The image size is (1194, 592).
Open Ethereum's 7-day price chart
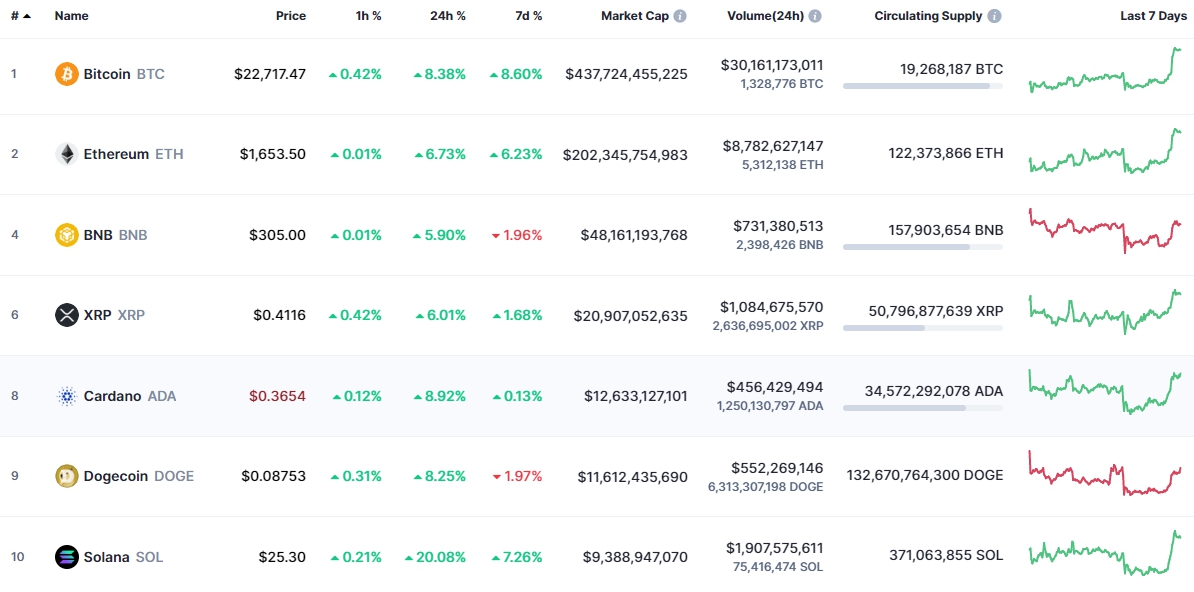click(x=1105, y=151)
